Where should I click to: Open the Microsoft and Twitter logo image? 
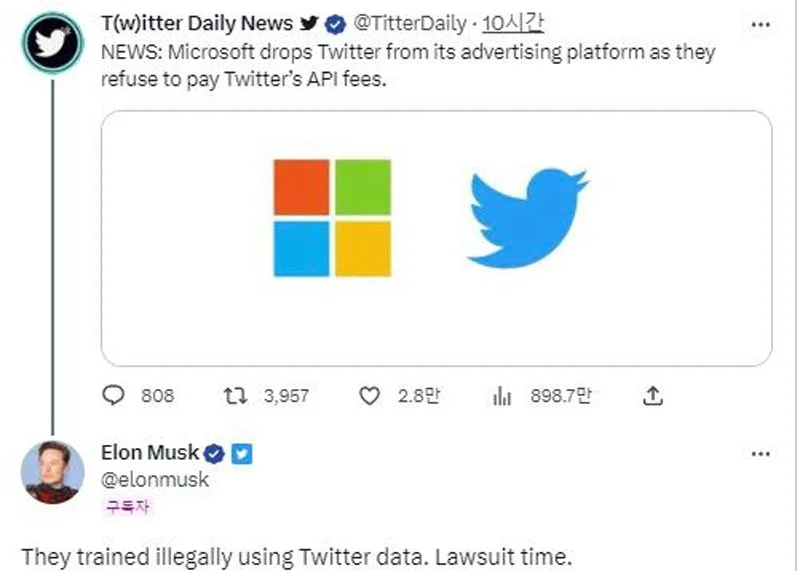436,238
